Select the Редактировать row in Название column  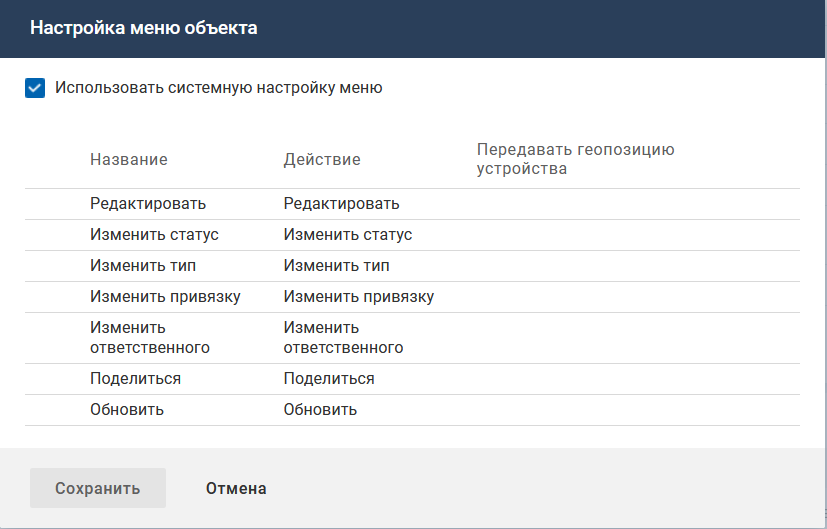pos(148,204)
